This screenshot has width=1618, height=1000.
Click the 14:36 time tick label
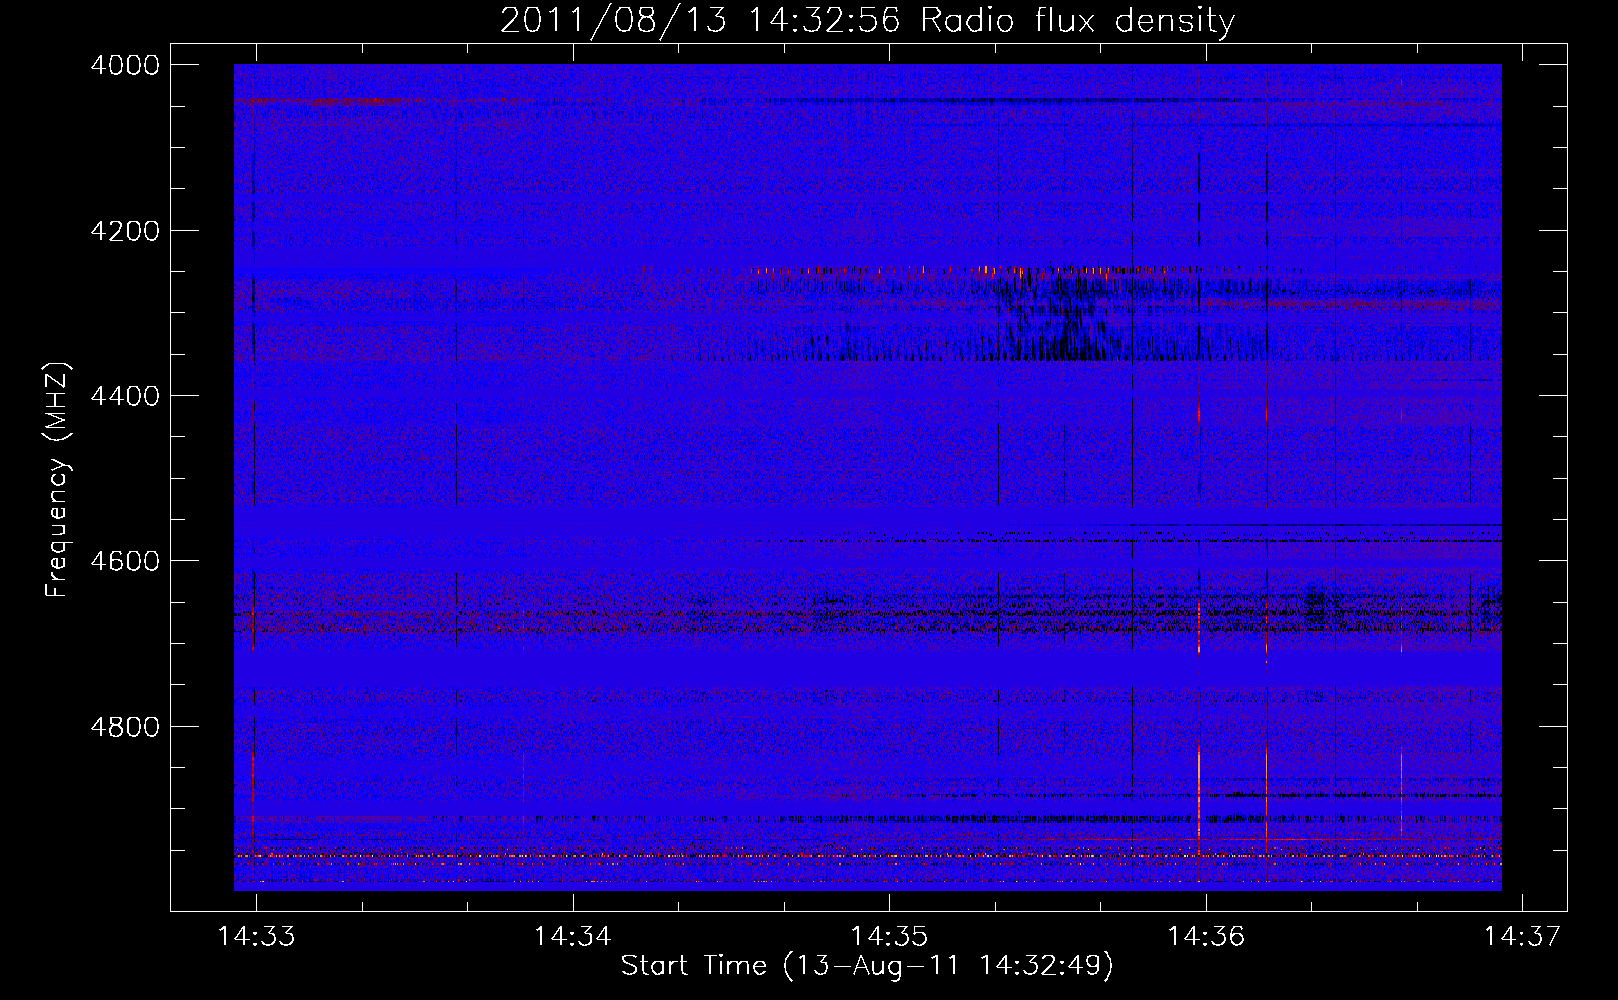(x=1206, y=936)
